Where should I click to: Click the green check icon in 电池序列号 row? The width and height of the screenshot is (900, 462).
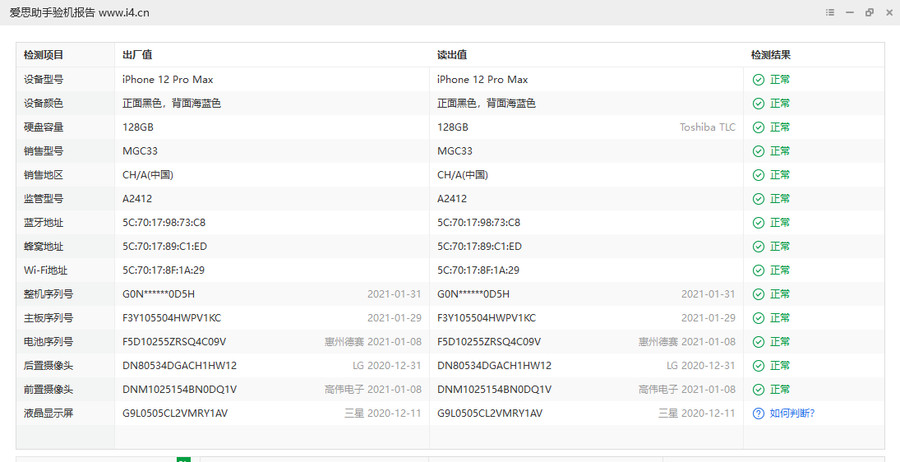coord(758,341)
